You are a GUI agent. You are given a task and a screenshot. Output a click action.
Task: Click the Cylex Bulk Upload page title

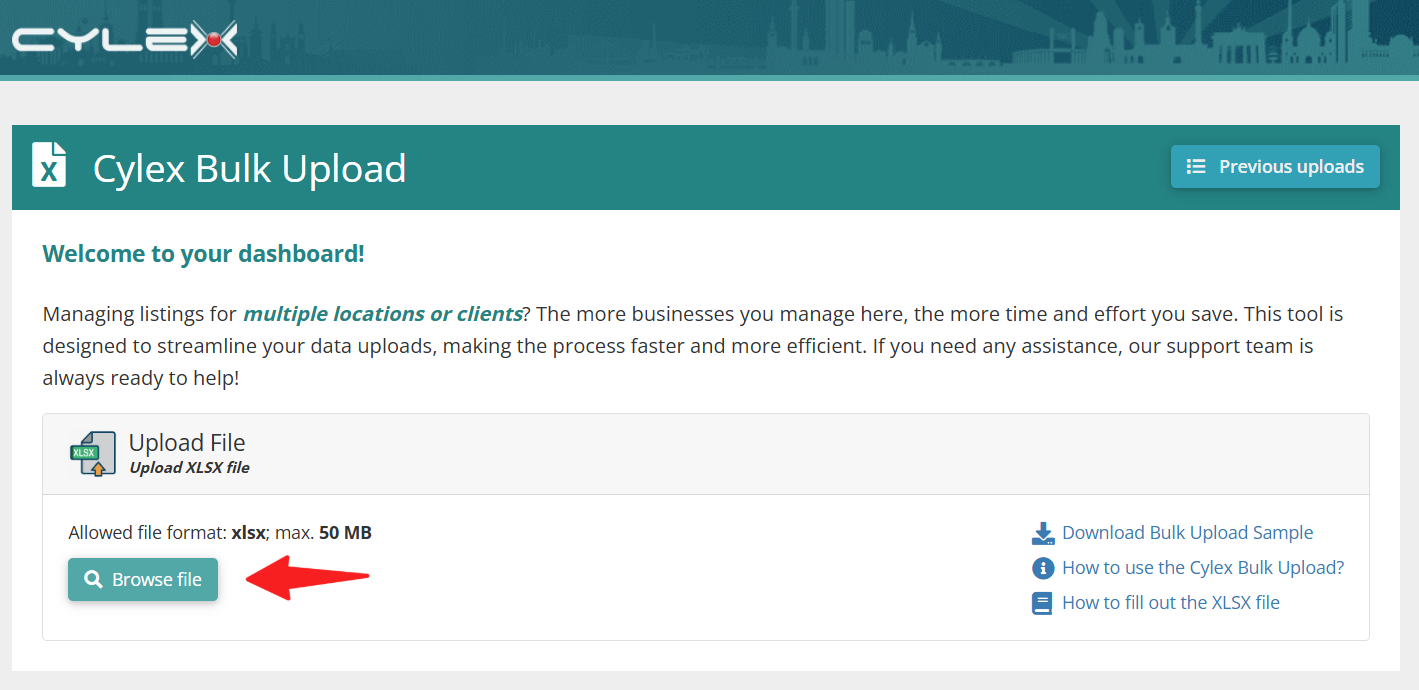[250, 168]
